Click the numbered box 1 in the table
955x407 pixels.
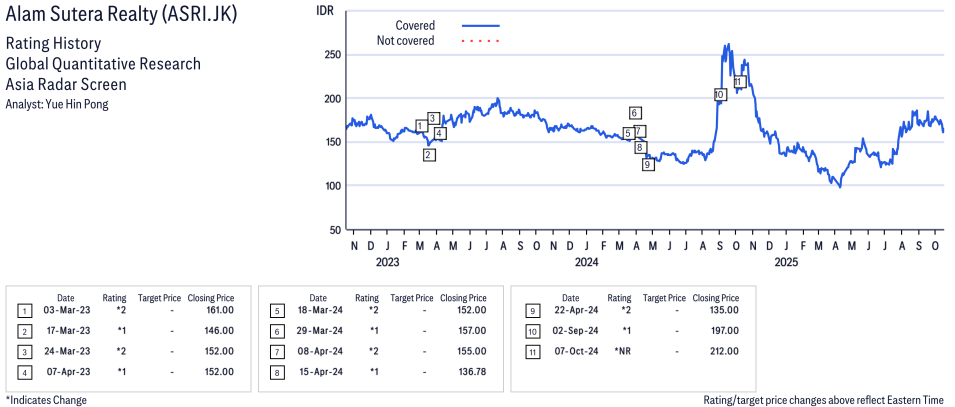click(x=24, y=311)
